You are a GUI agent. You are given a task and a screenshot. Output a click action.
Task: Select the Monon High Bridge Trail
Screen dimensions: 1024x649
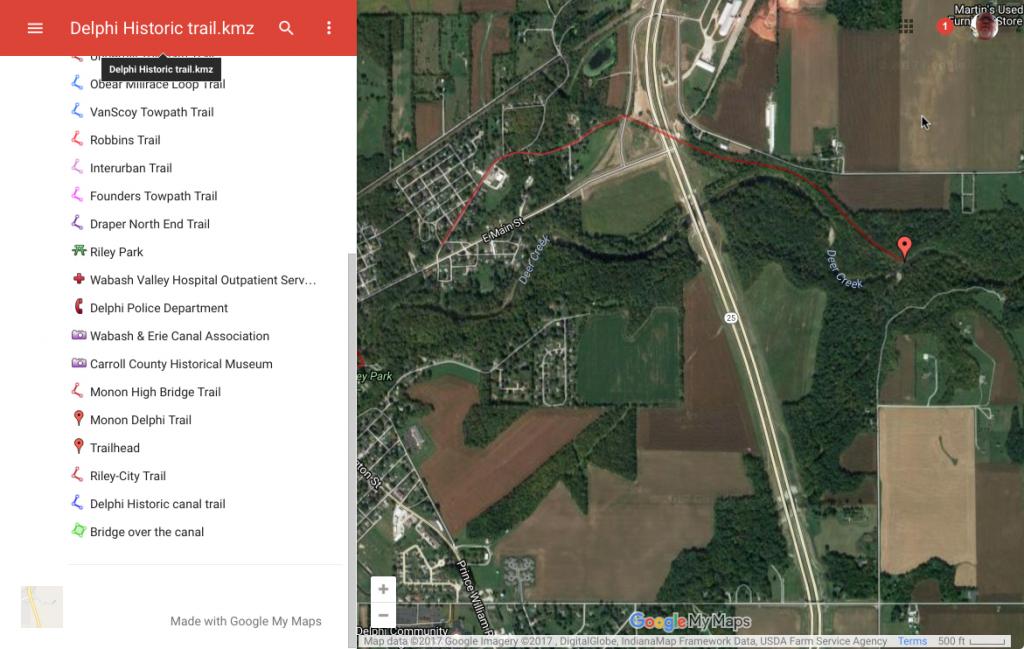tap(155, 392)
